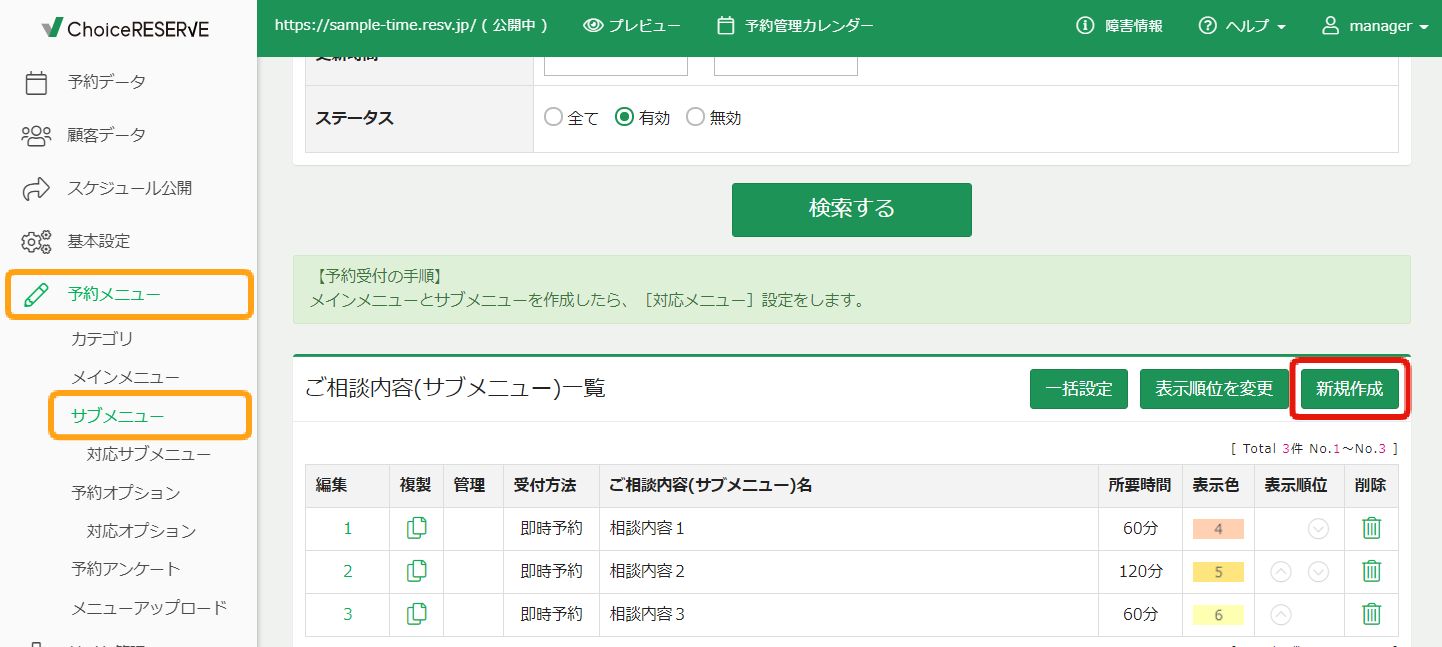The image size is (1442, 647).
Task: Open 予約アンケート submenu item
Action: 125,569
